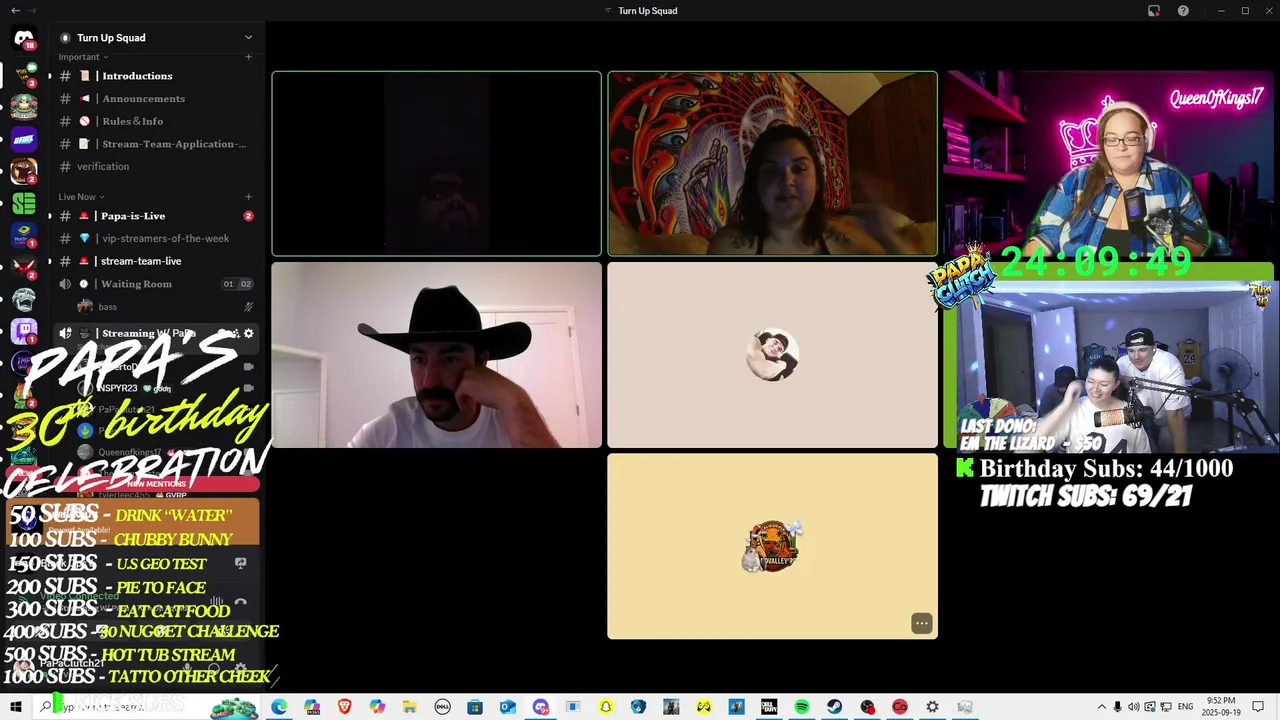
Task: Open File Explorer from the taskbar
Action: pos(409,707)
